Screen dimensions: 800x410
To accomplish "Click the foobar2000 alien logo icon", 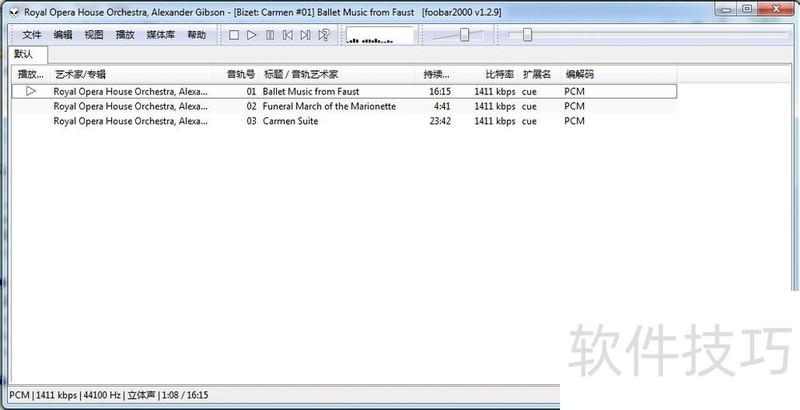I will point(14,12).
